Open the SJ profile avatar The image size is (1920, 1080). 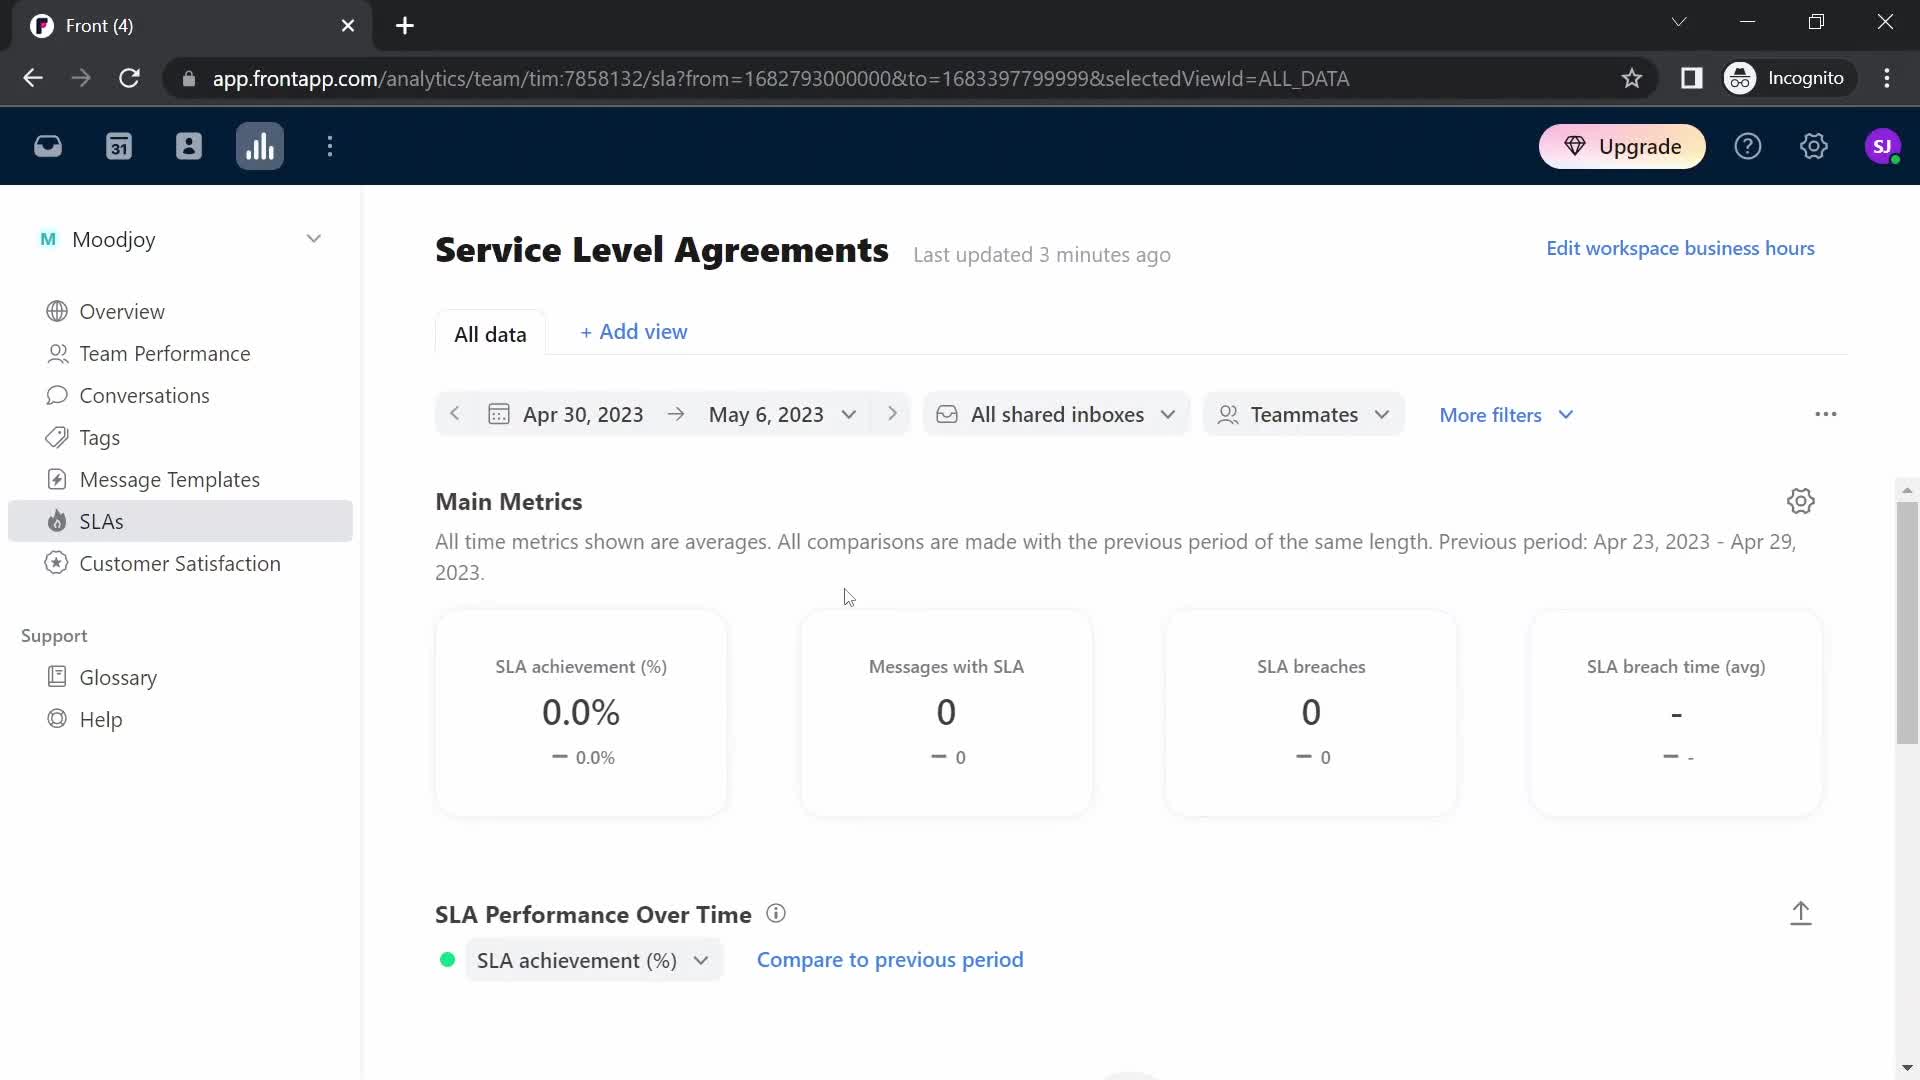pyautogui.click(x=1883, y=147)
